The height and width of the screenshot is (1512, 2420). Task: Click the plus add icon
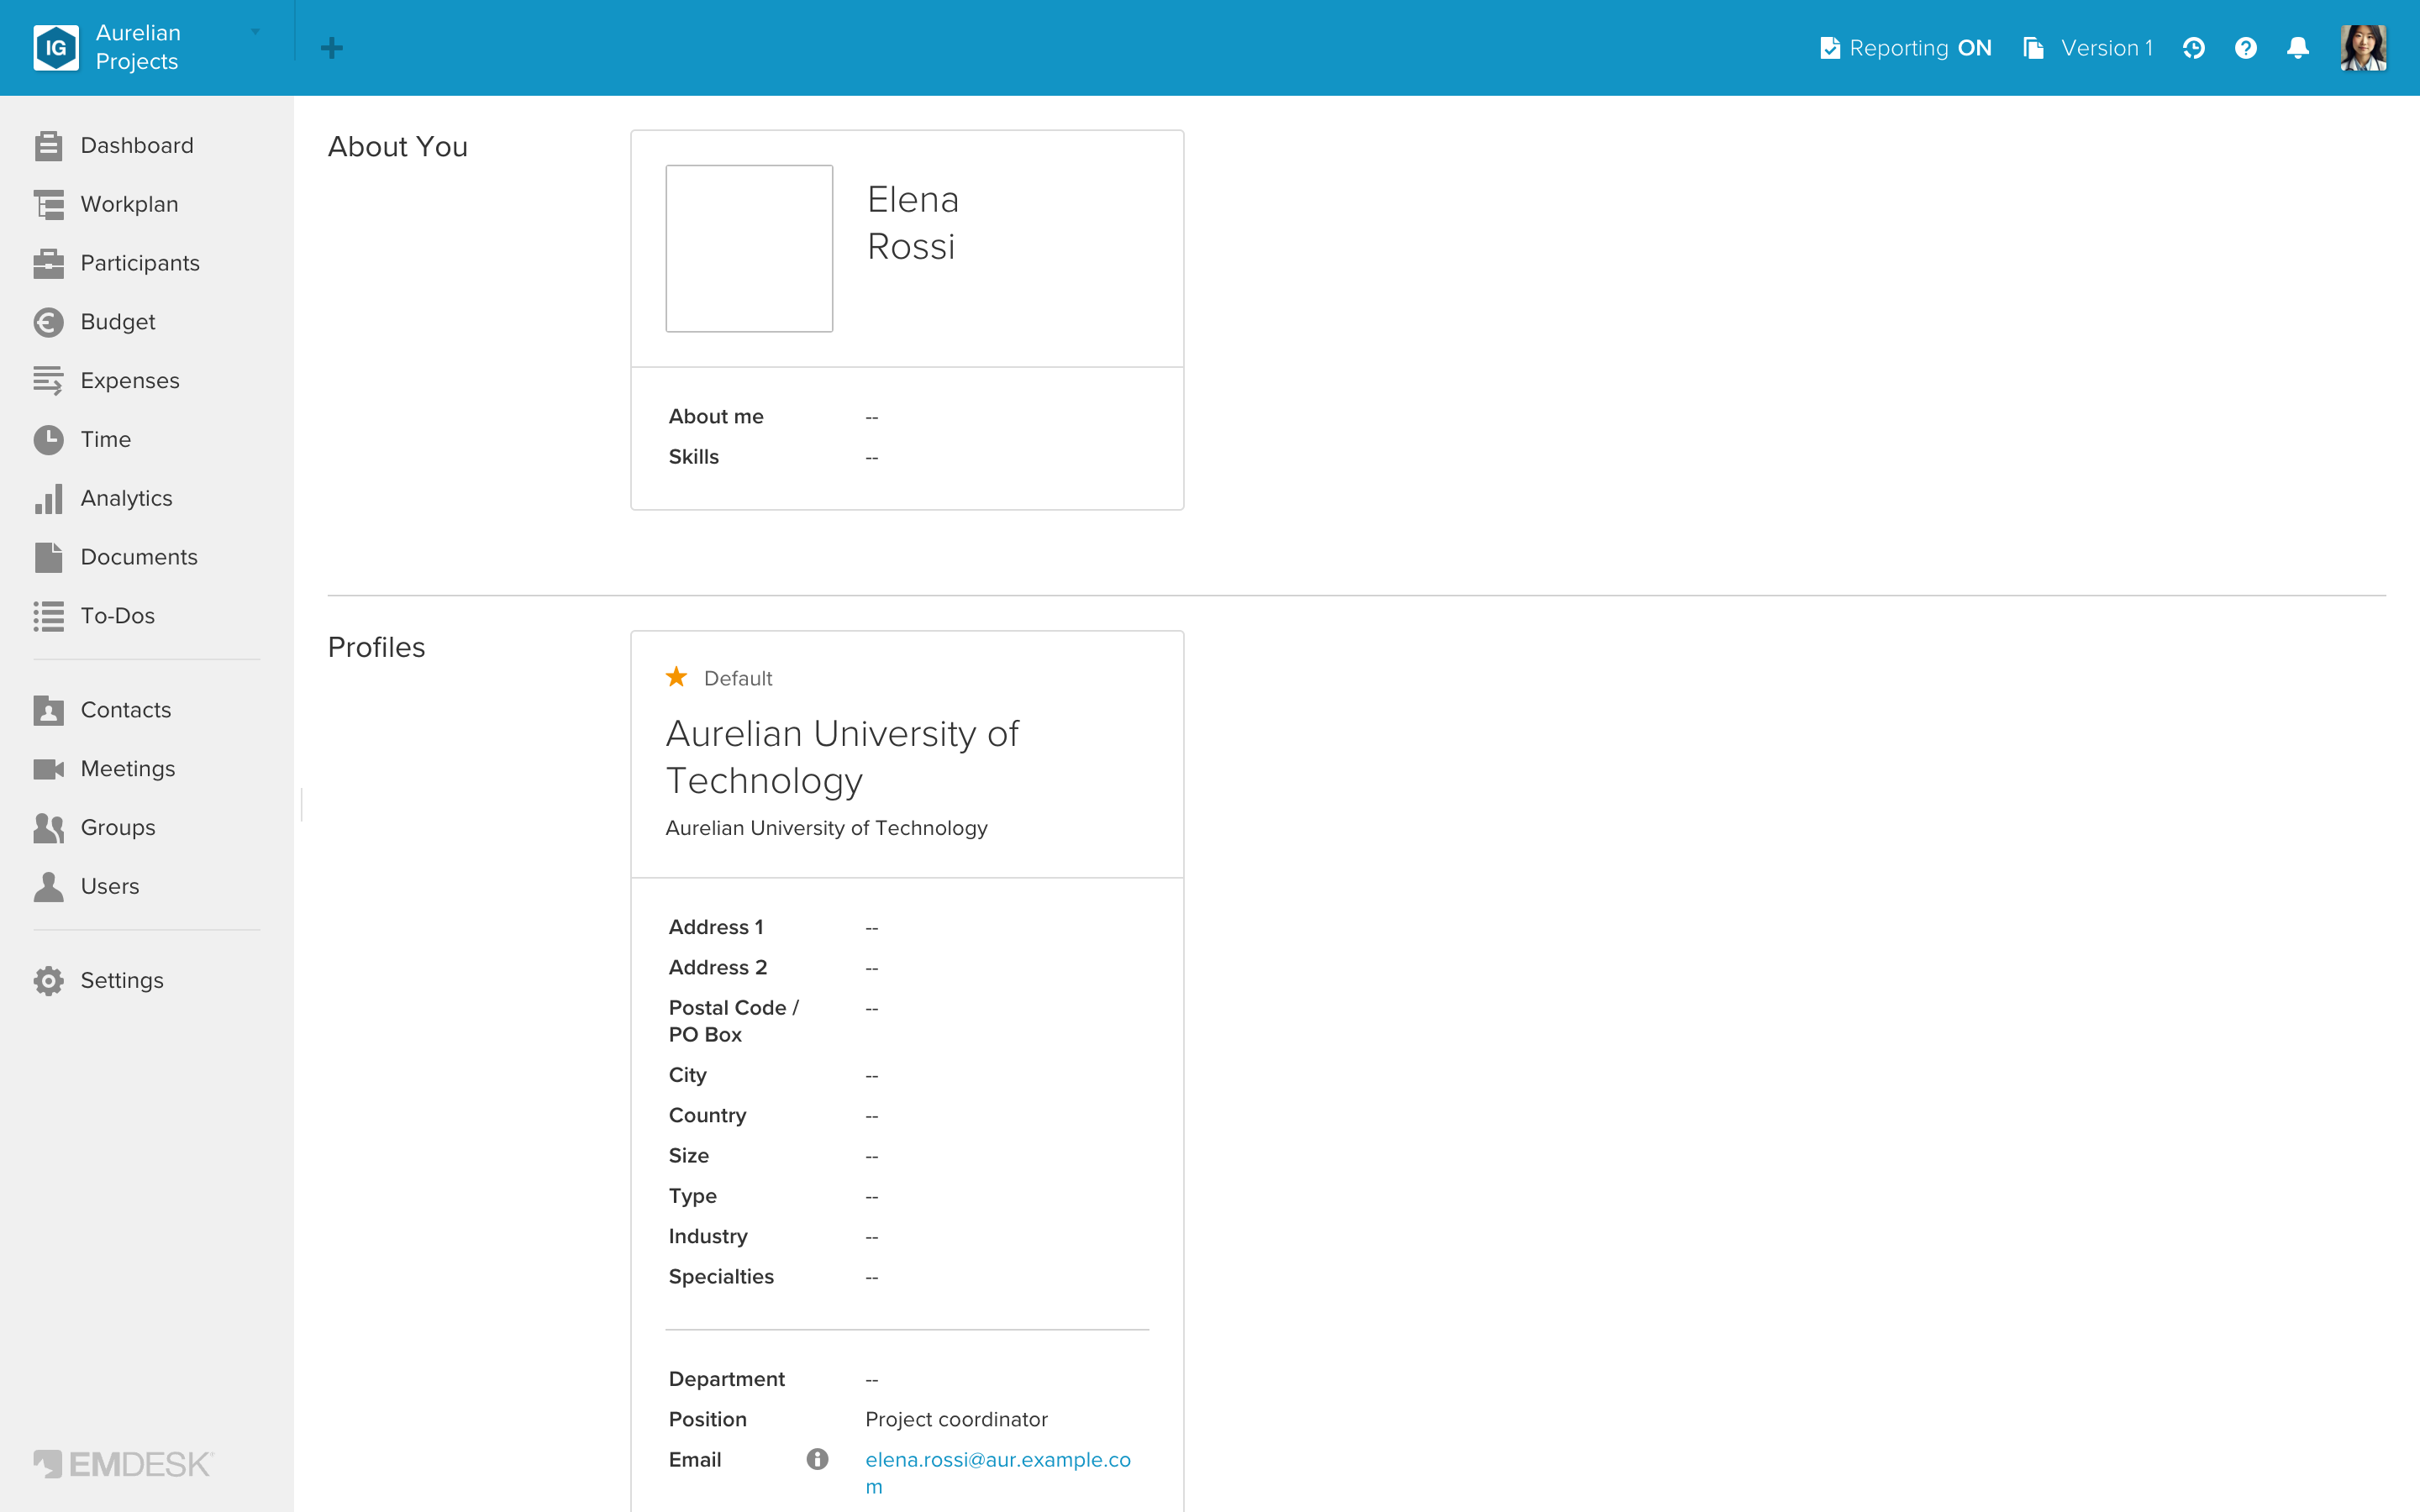tap(332, 48)
